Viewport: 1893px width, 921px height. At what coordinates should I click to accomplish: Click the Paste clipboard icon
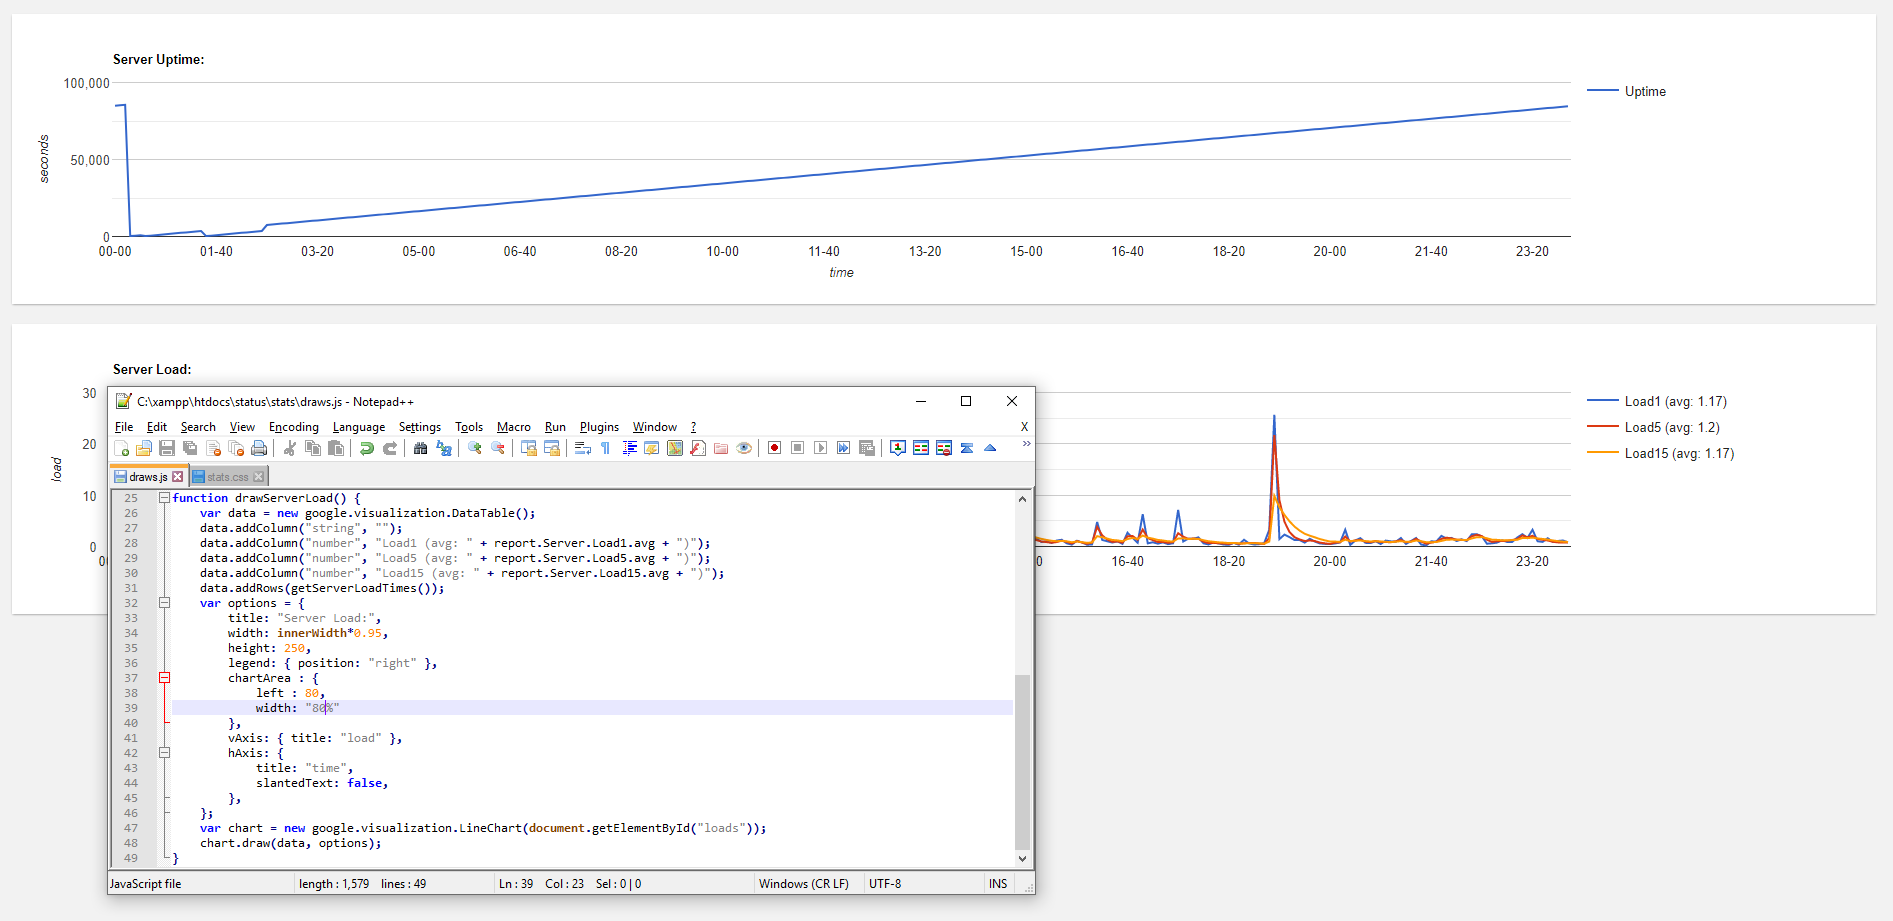coord(336,448)
